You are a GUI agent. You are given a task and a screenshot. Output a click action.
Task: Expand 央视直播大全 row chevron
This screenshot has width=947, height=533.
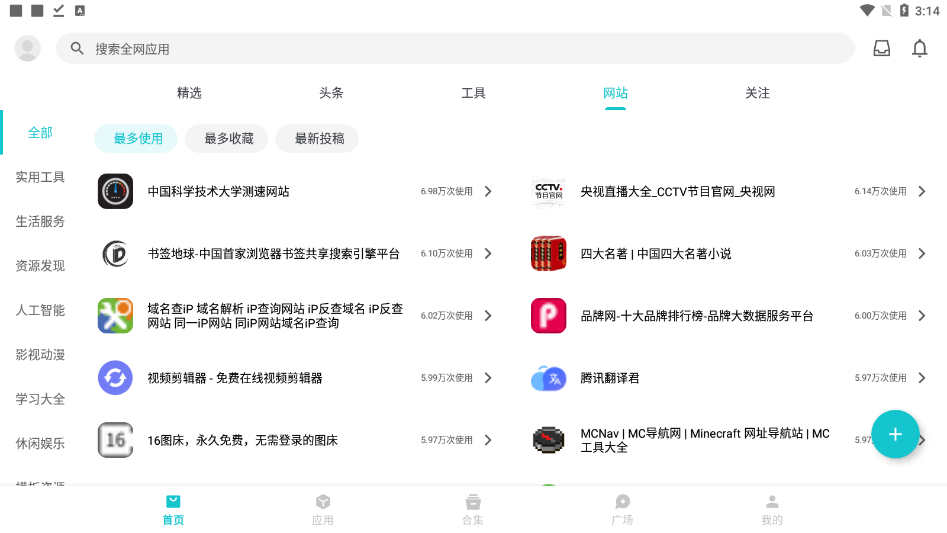922,191
